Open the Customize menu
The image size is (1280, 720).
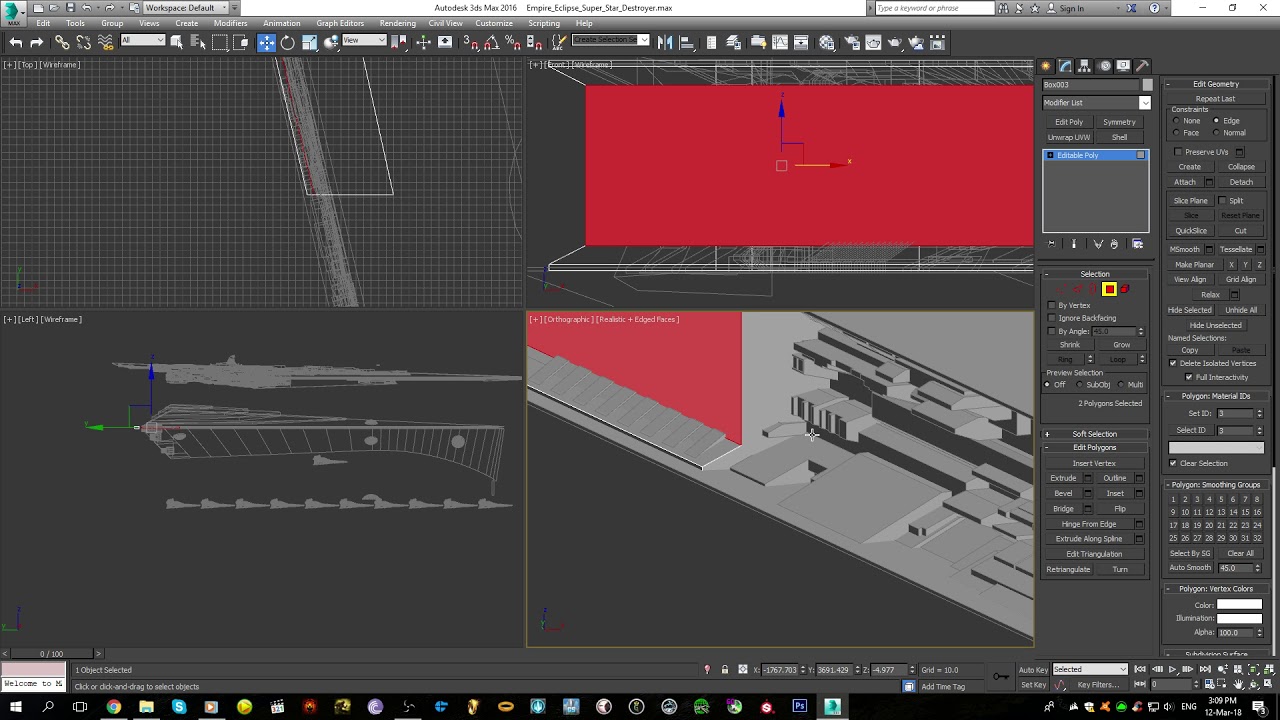[494, 23]
